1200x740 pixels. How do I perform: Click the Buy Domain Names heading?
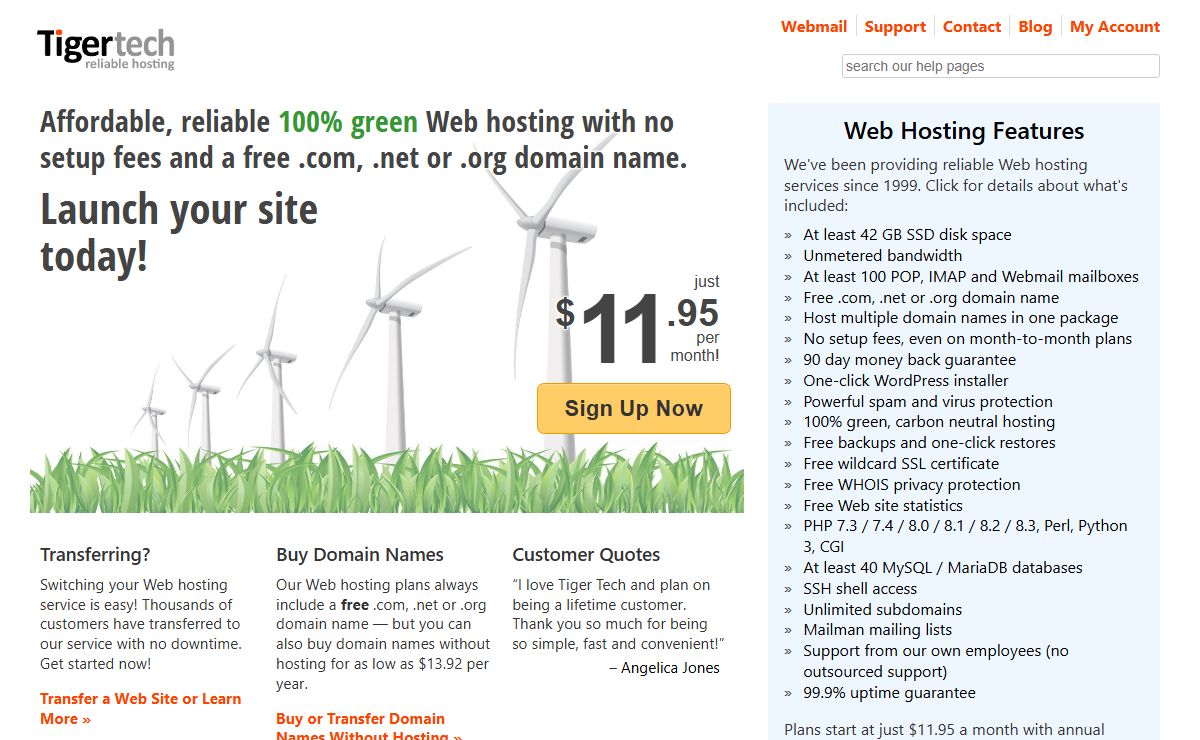click(360, 555)
